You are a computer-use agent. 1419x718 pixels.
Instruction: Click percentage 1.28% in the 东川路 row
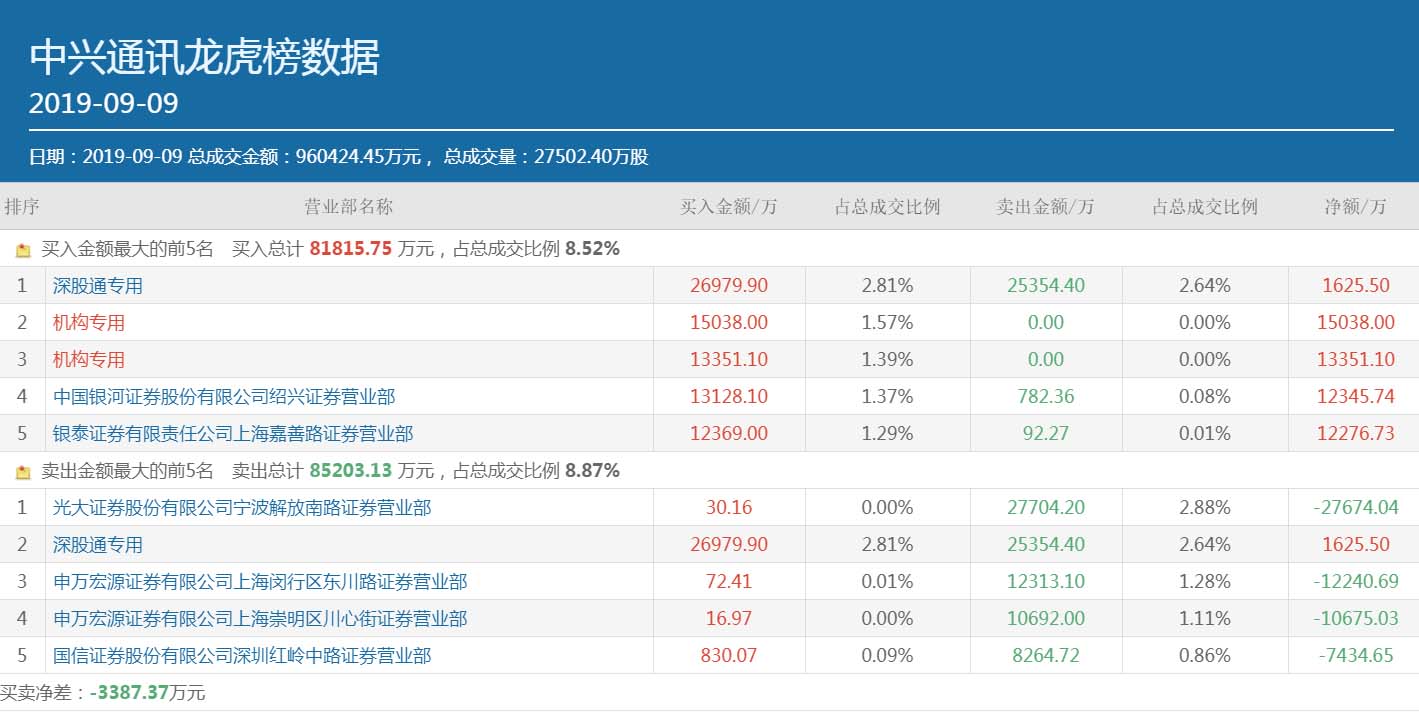click(1205, 582)
